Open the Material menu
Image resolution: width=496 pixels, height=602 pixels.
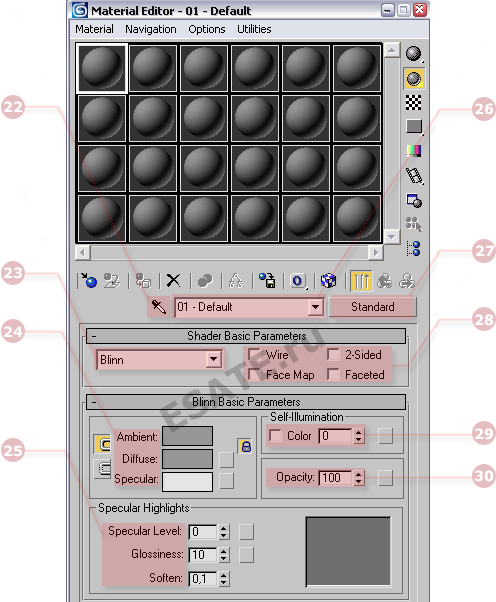coord(94,29)
